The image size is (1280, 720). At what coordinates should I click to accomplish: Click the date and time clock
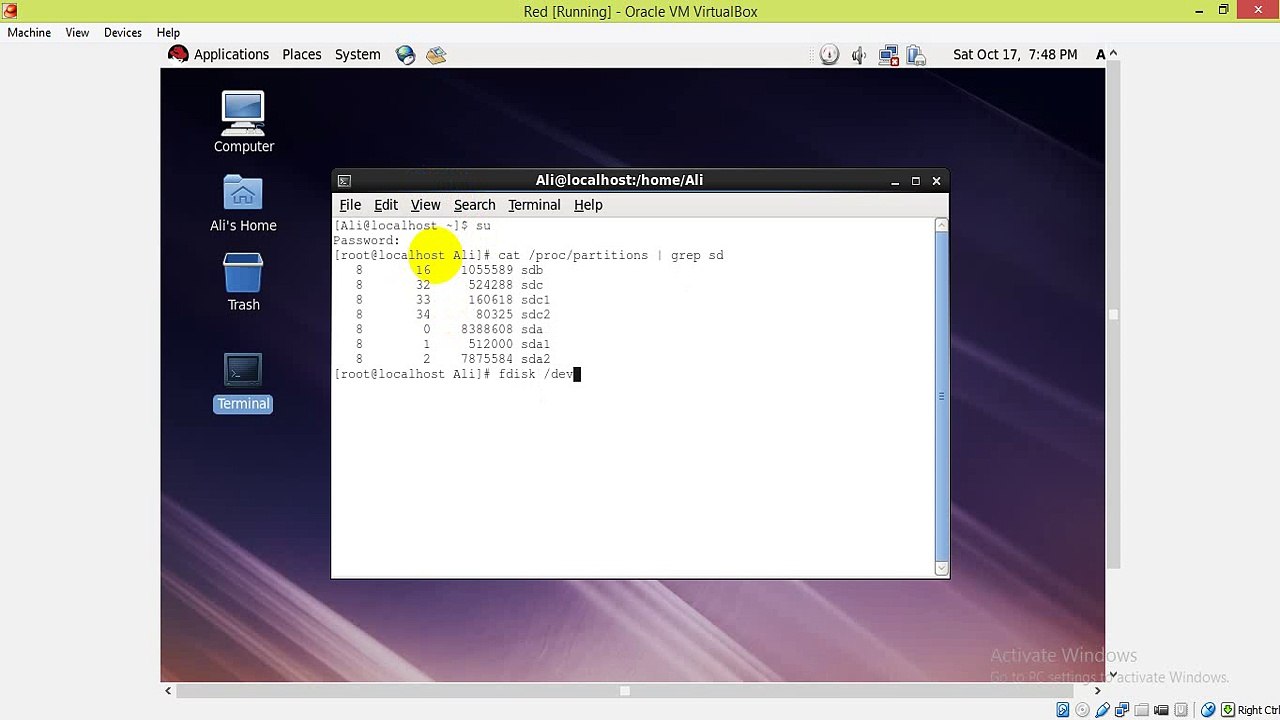click(1015, 55)
